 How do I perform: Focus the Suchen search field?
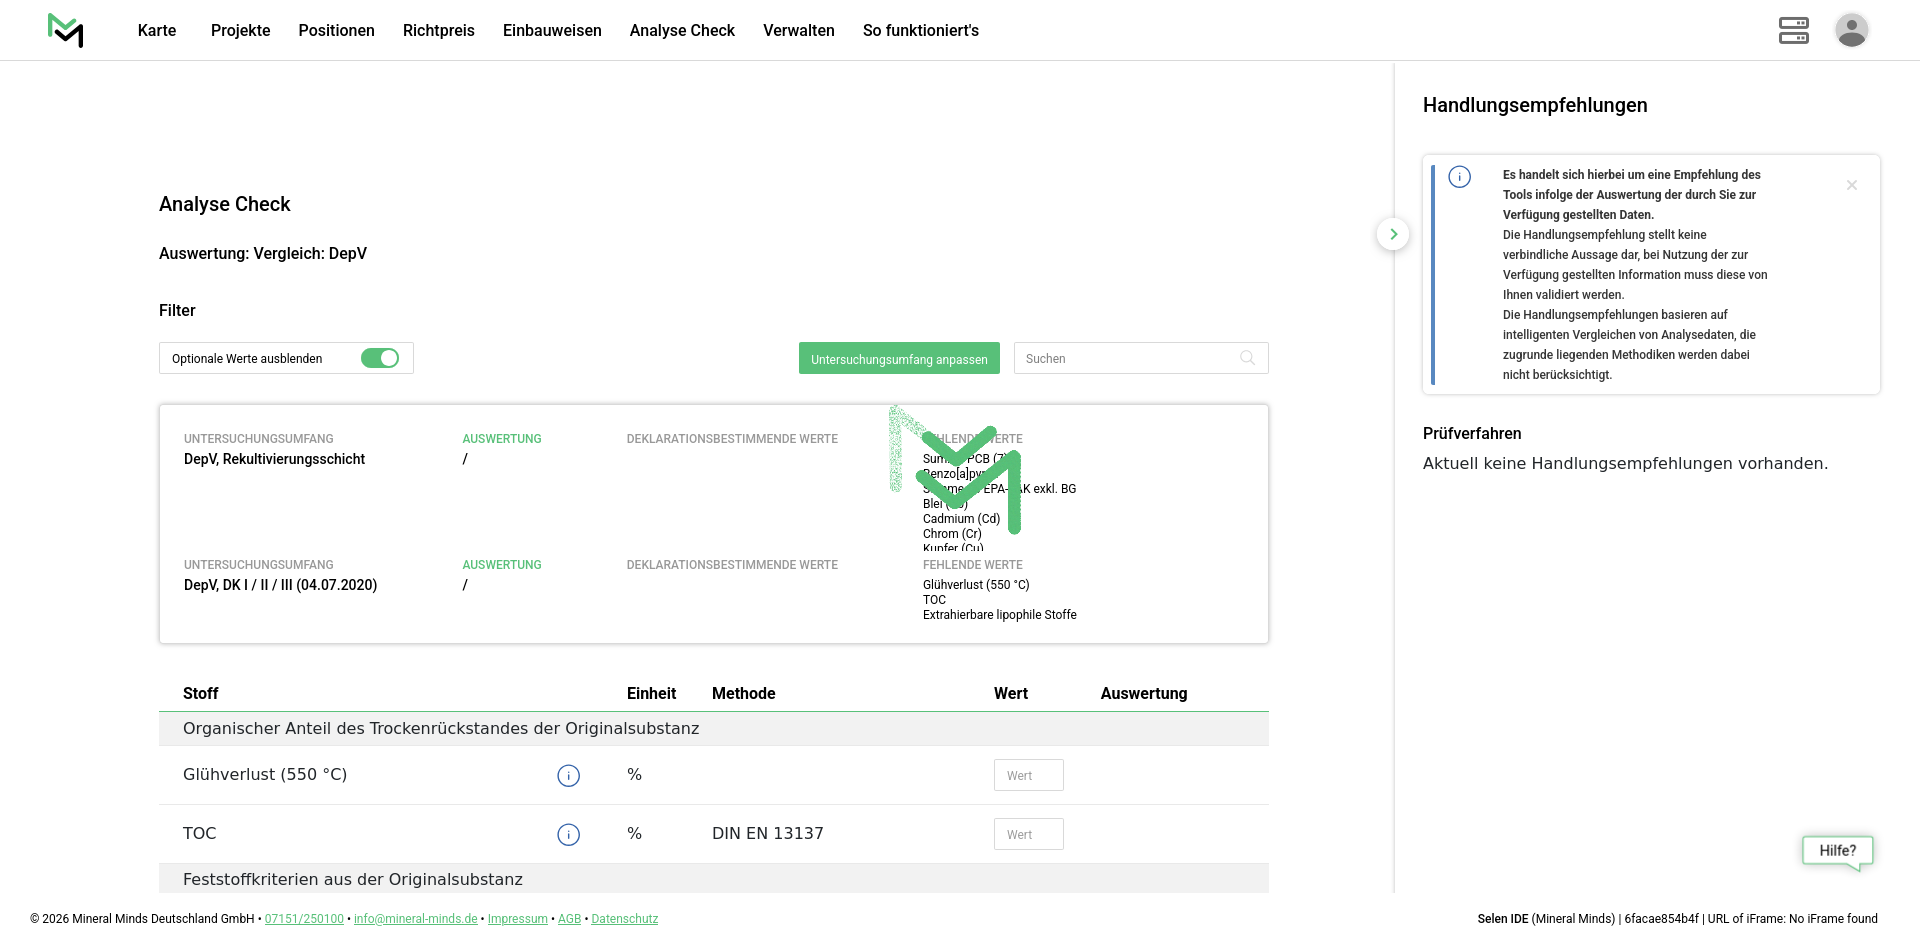[x=1128, y=358]
